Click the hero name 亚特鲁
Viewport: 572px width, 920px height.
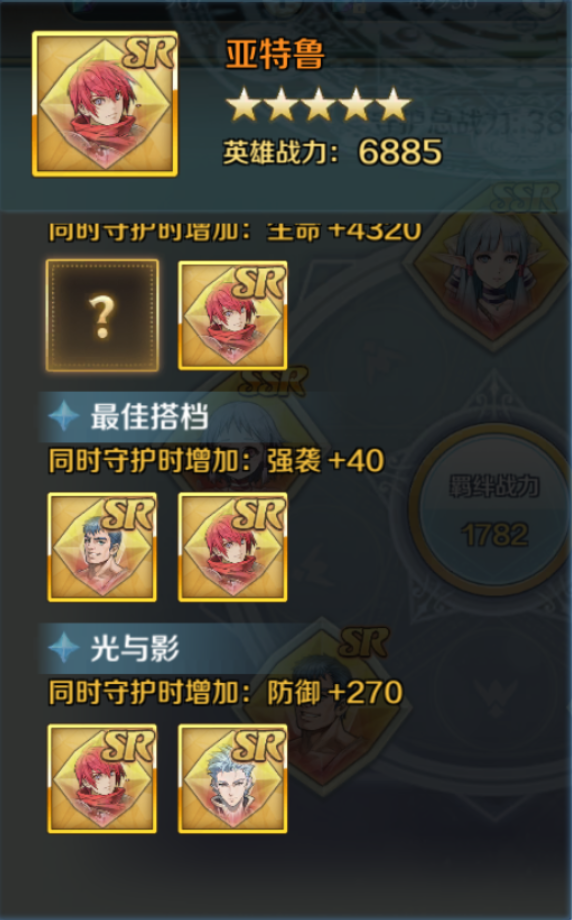tap(275, 56)
